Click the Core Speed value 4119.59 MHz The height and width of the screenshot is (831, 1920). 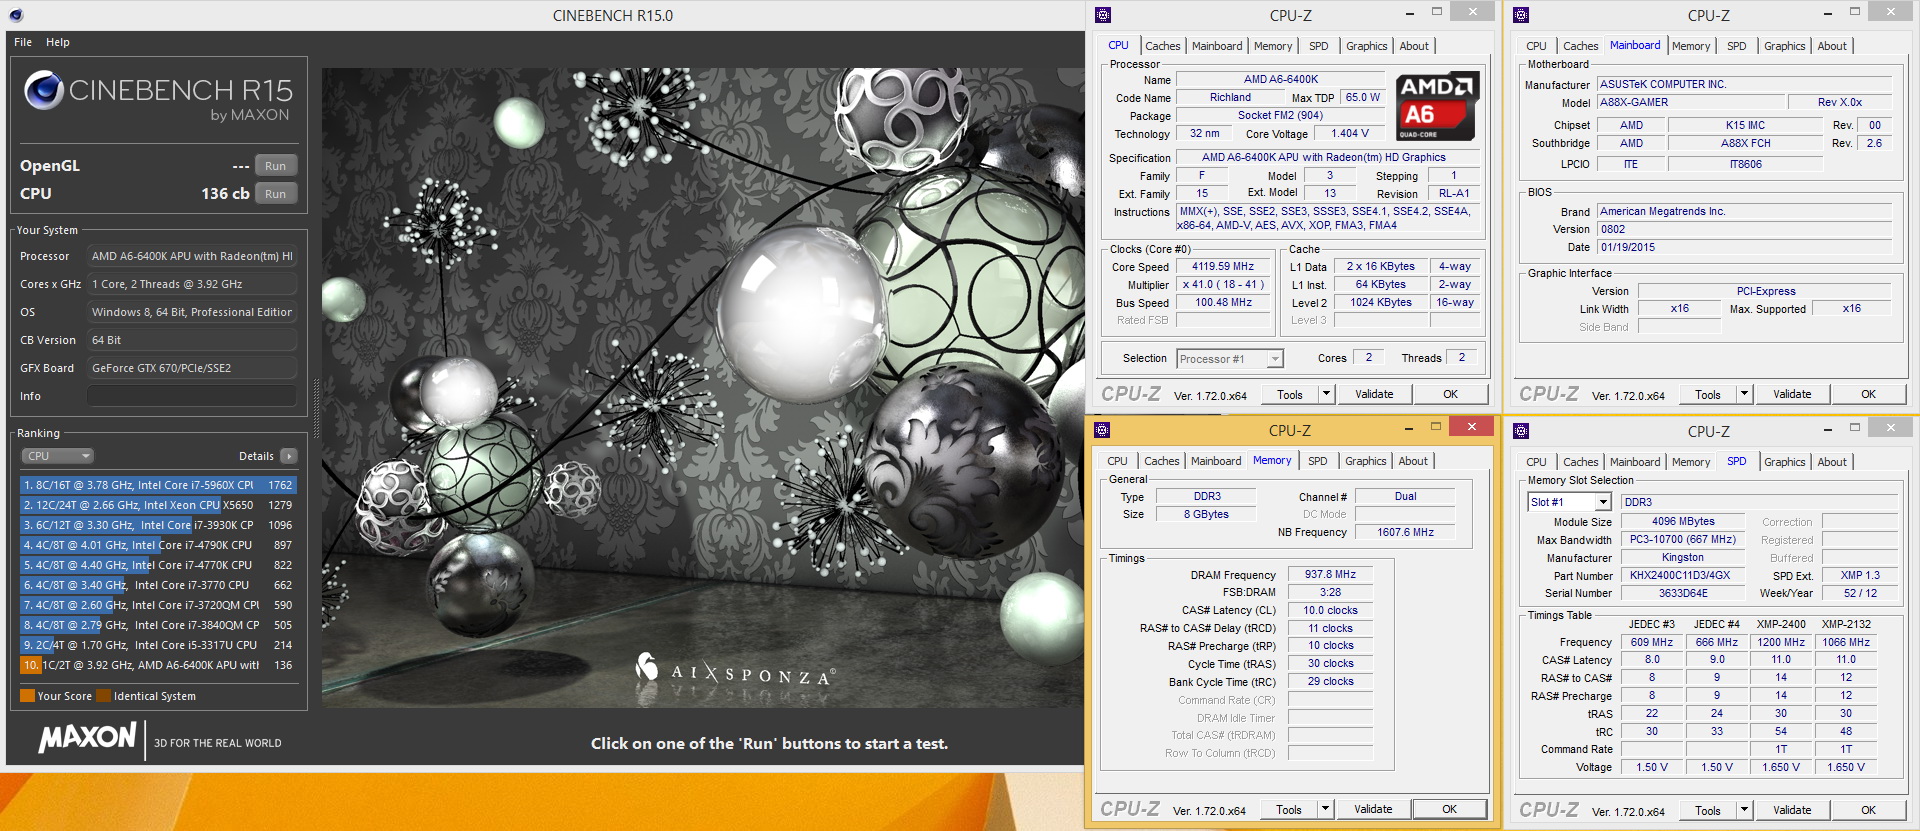pyautogui.click(x=1222, y=267)
